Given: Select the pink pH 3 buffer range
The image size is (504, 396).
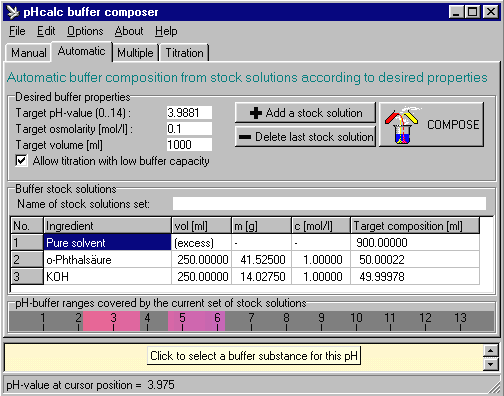Looking at the screenshot, I should (x=111, y=321).
